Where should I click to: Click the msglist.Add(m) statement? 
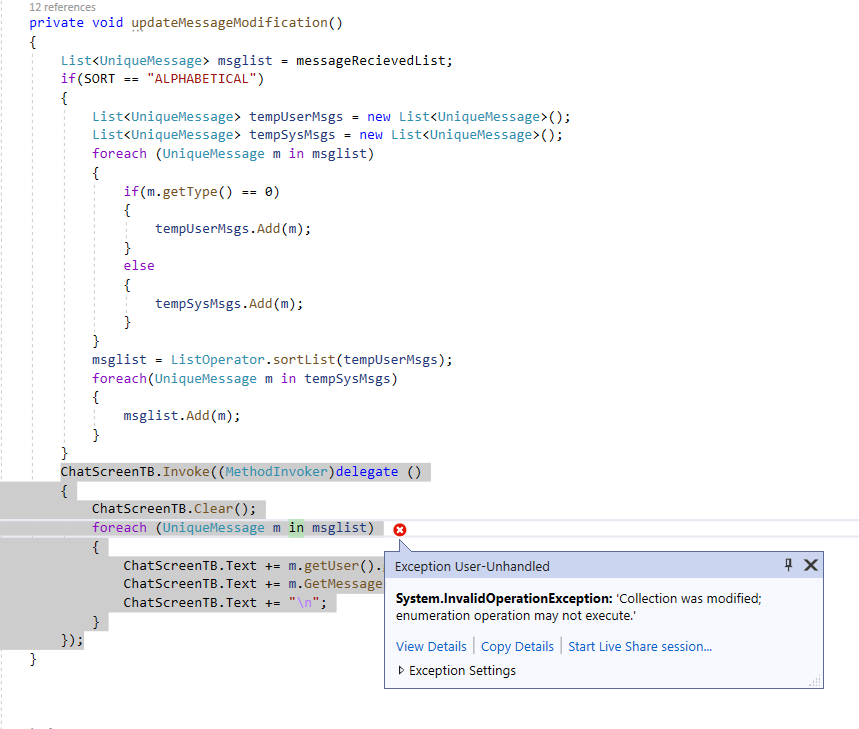[182, 416]
